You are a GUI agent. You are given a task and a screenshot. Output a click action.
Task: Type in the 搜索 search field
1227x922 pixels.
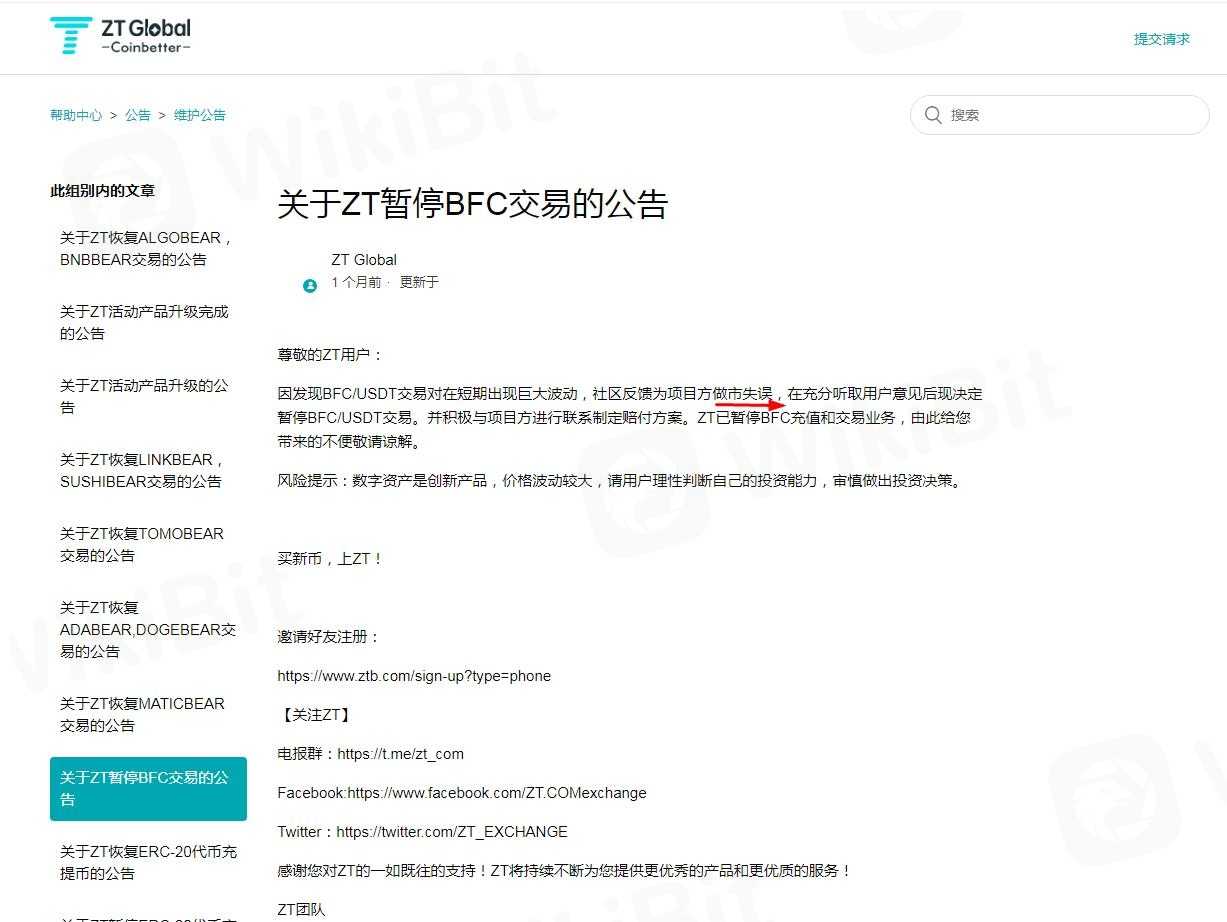[x=1070, y=115]
